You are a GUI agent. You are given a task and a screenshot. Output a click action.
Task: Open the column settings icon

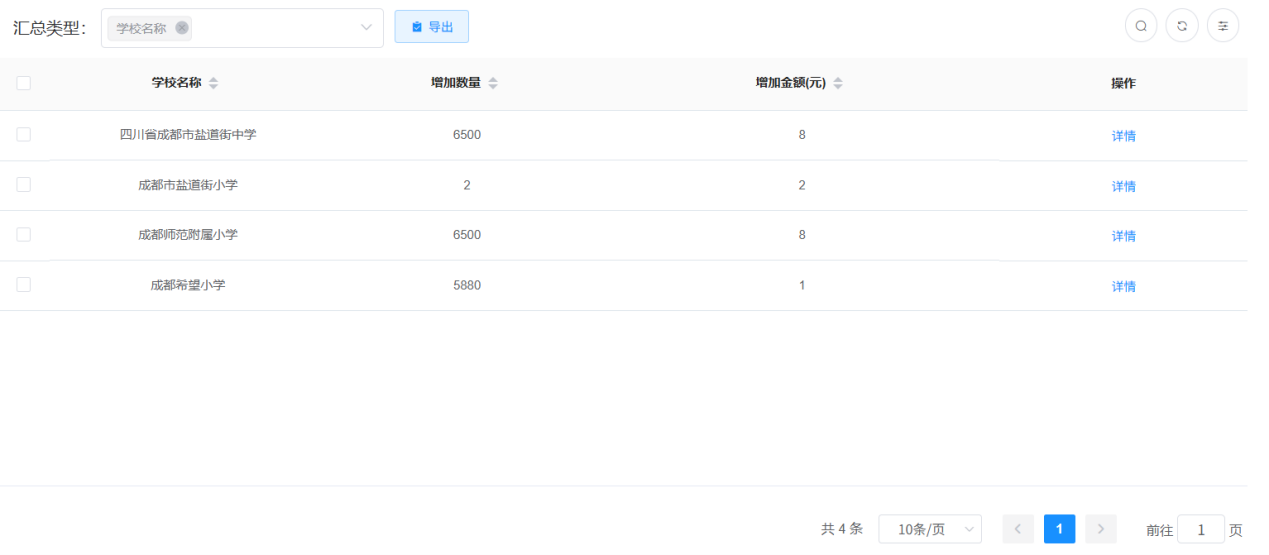click(x=1223, y=26)
